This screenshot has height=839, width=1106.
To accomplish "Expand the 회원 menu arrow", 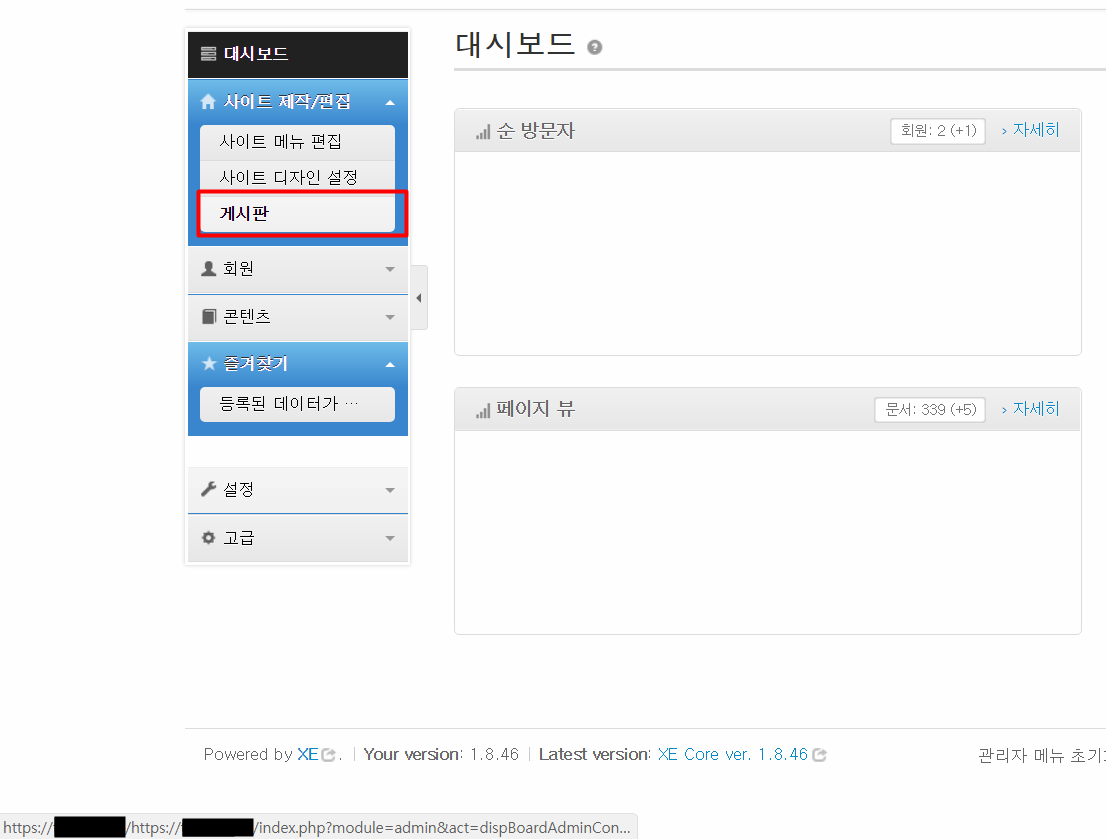I will point(390,269).
